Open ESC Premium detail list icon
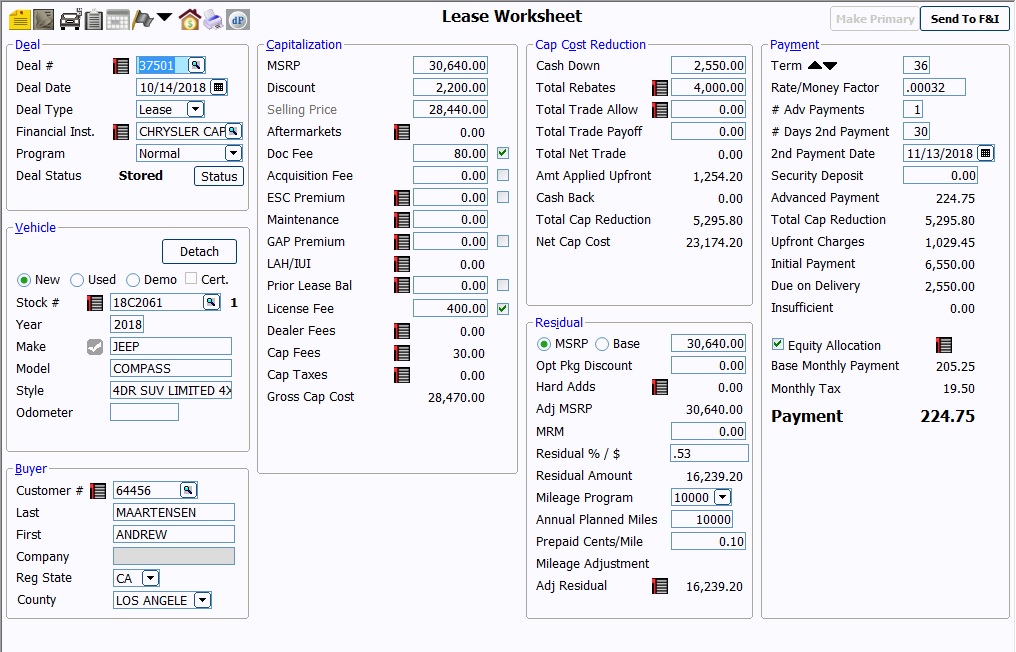The width and height of the screenshot is (1016, 652). (402, 198)
